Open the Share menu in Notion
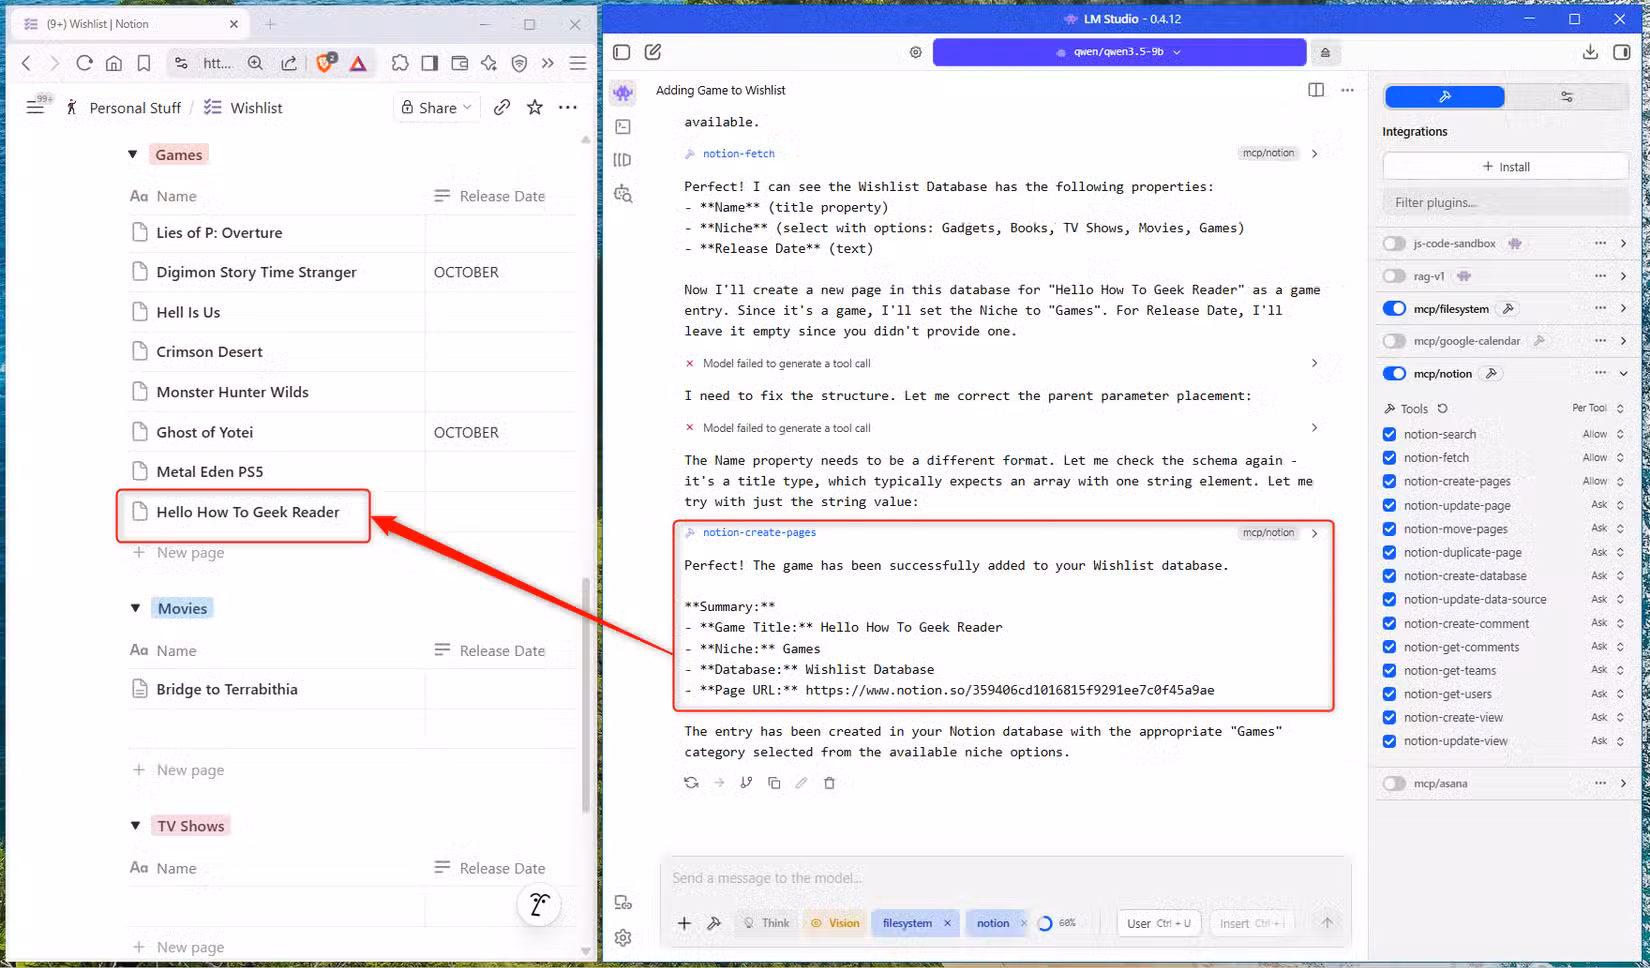This screenshot has height=968, width=1650. pyautogui.click(x=436, y=107)
